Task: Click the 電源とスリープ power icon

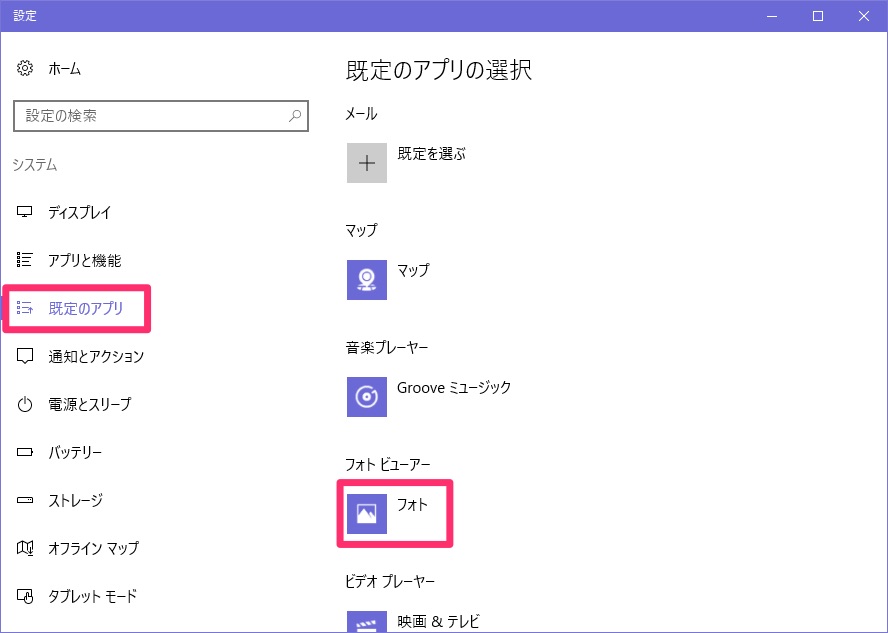Action: point(24,404)
